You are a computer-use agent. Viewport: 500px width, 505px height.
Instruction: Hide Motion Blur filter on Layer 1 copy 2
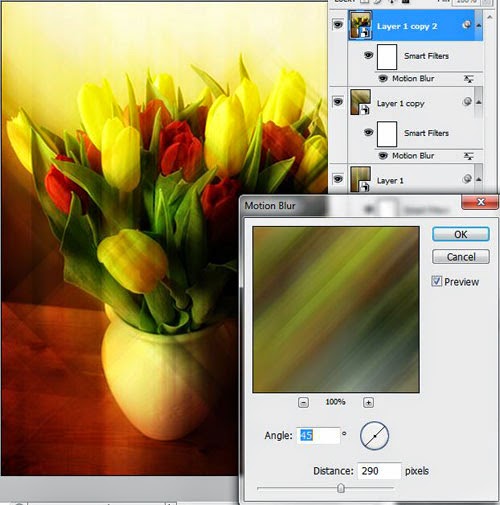point(383,78)
